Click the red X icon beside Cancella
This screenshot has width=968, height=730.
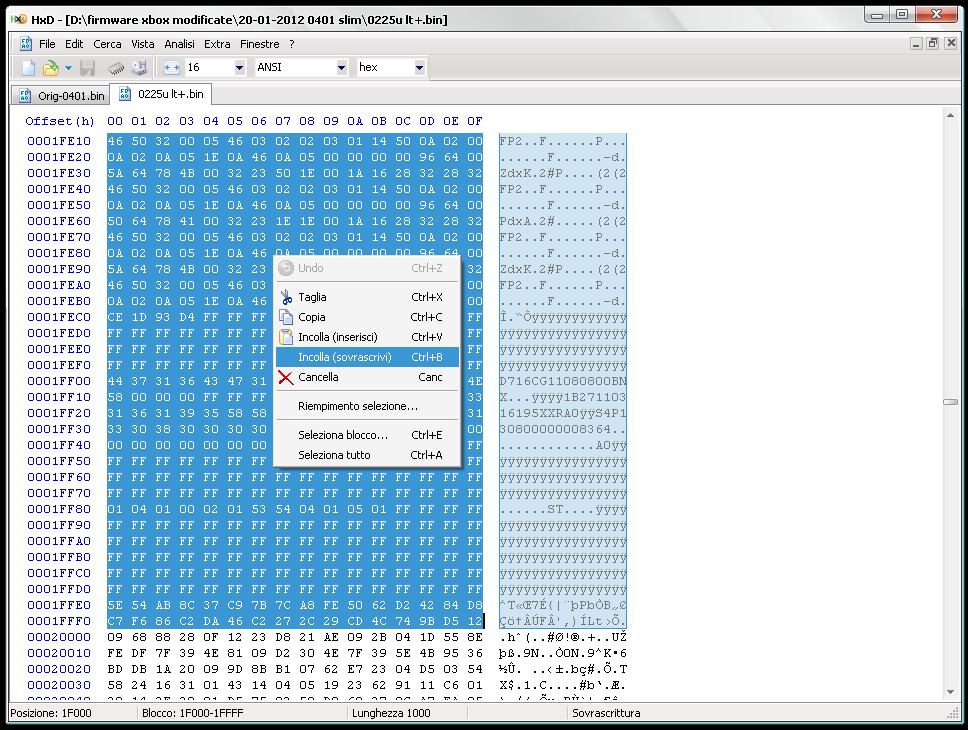click(x=286, y=377)
